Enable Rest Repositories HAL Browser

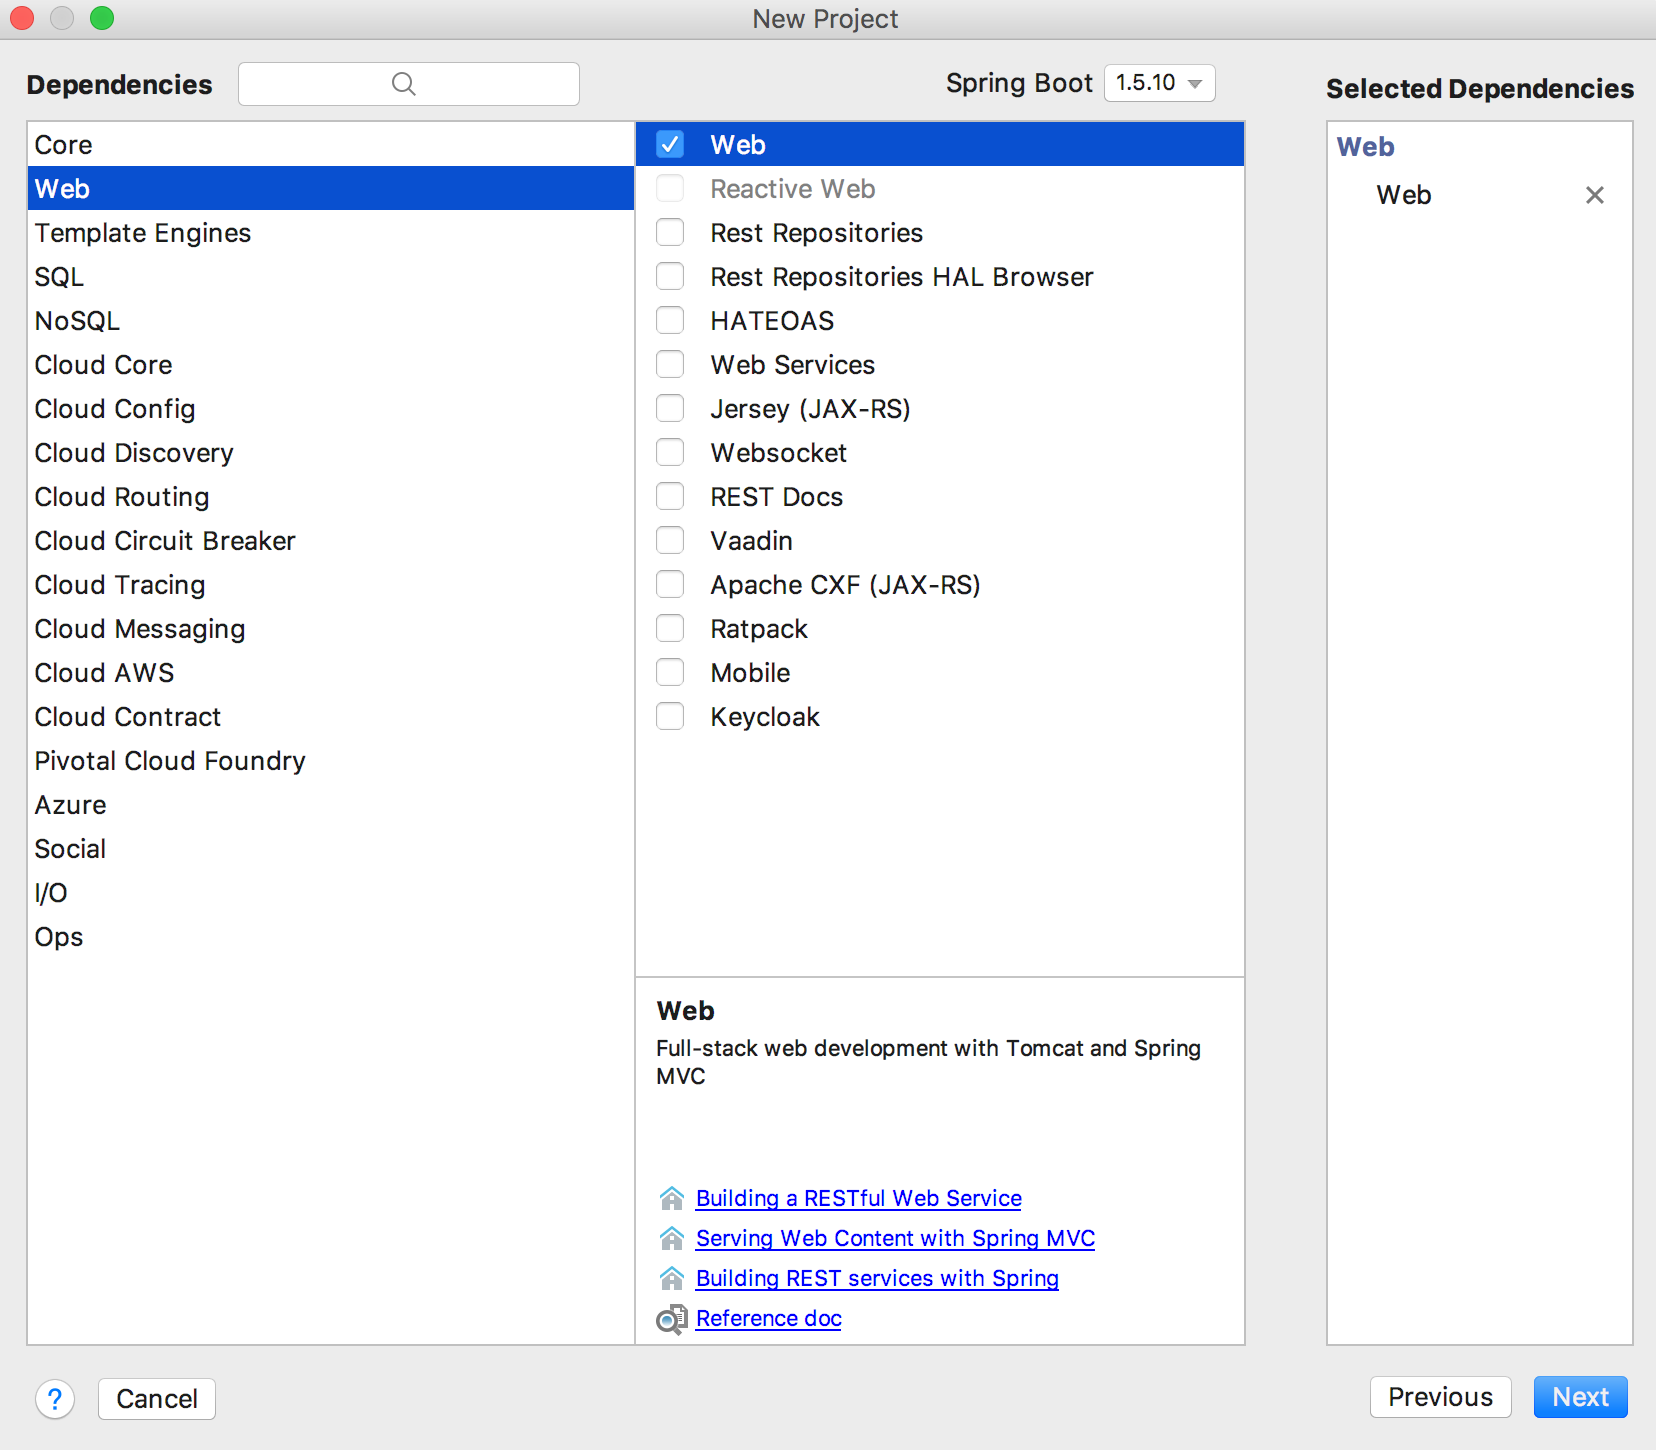click(670, 276)
